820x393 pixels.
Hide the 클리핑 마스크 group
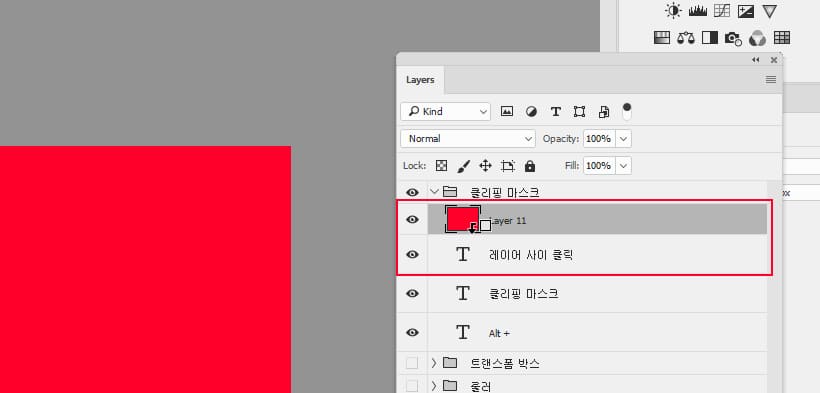413,192
